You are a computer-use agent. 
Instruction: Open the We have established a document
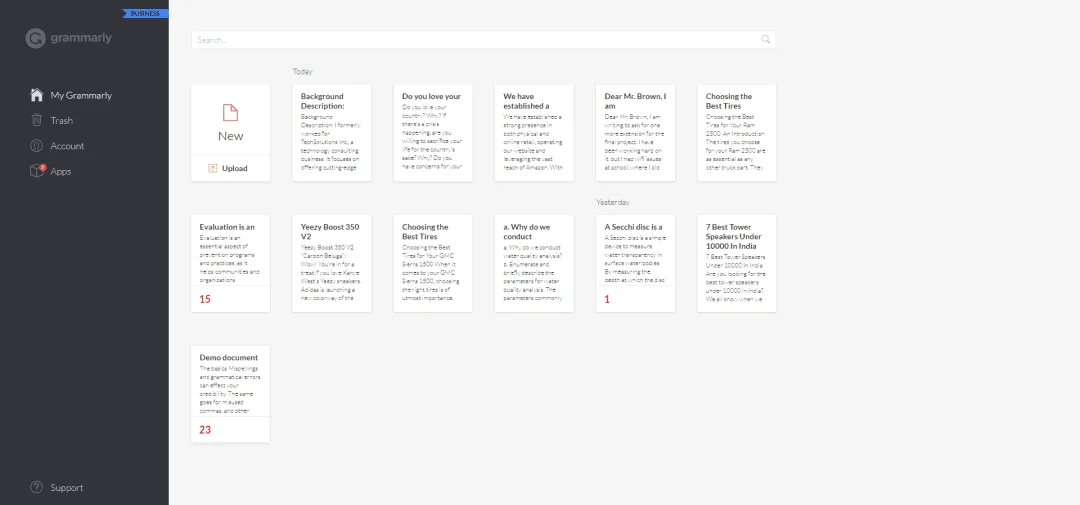pyautogui.click(x=534, y=133)
